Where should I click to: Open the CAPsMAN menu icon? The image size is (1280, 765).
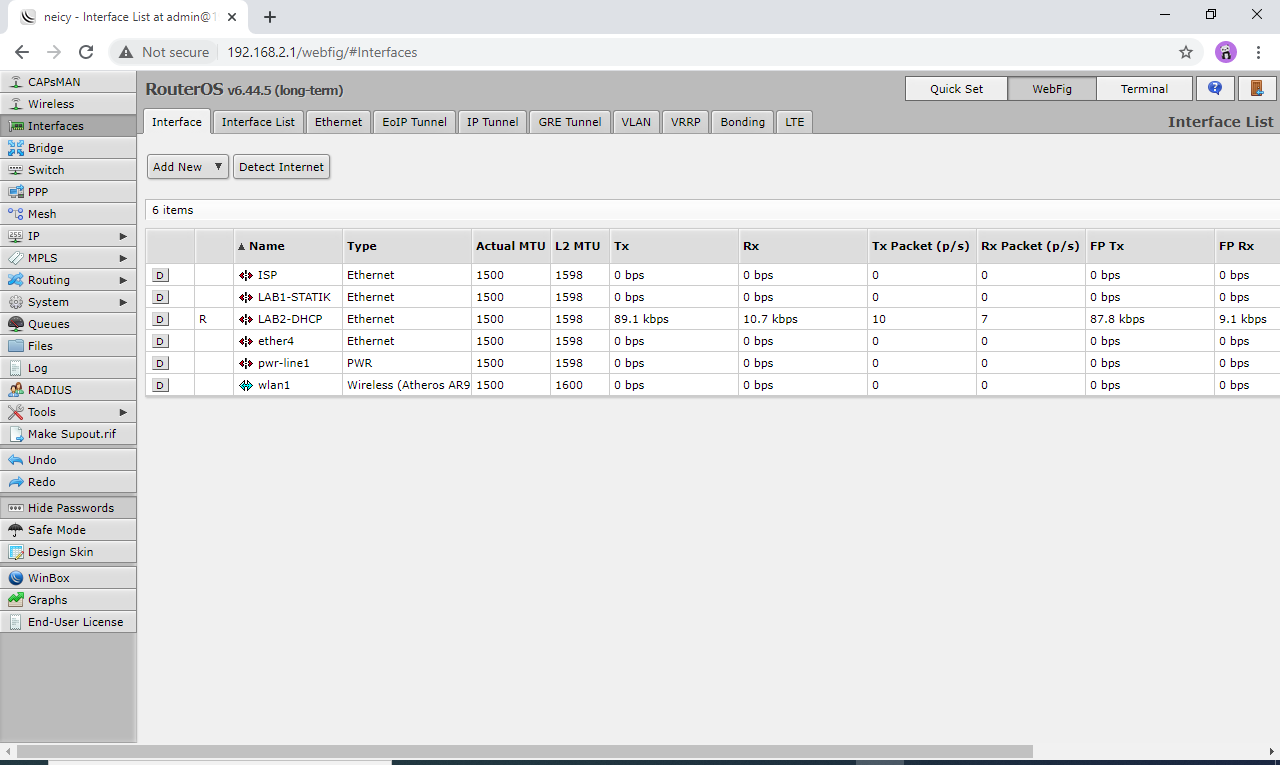point(16,82)
